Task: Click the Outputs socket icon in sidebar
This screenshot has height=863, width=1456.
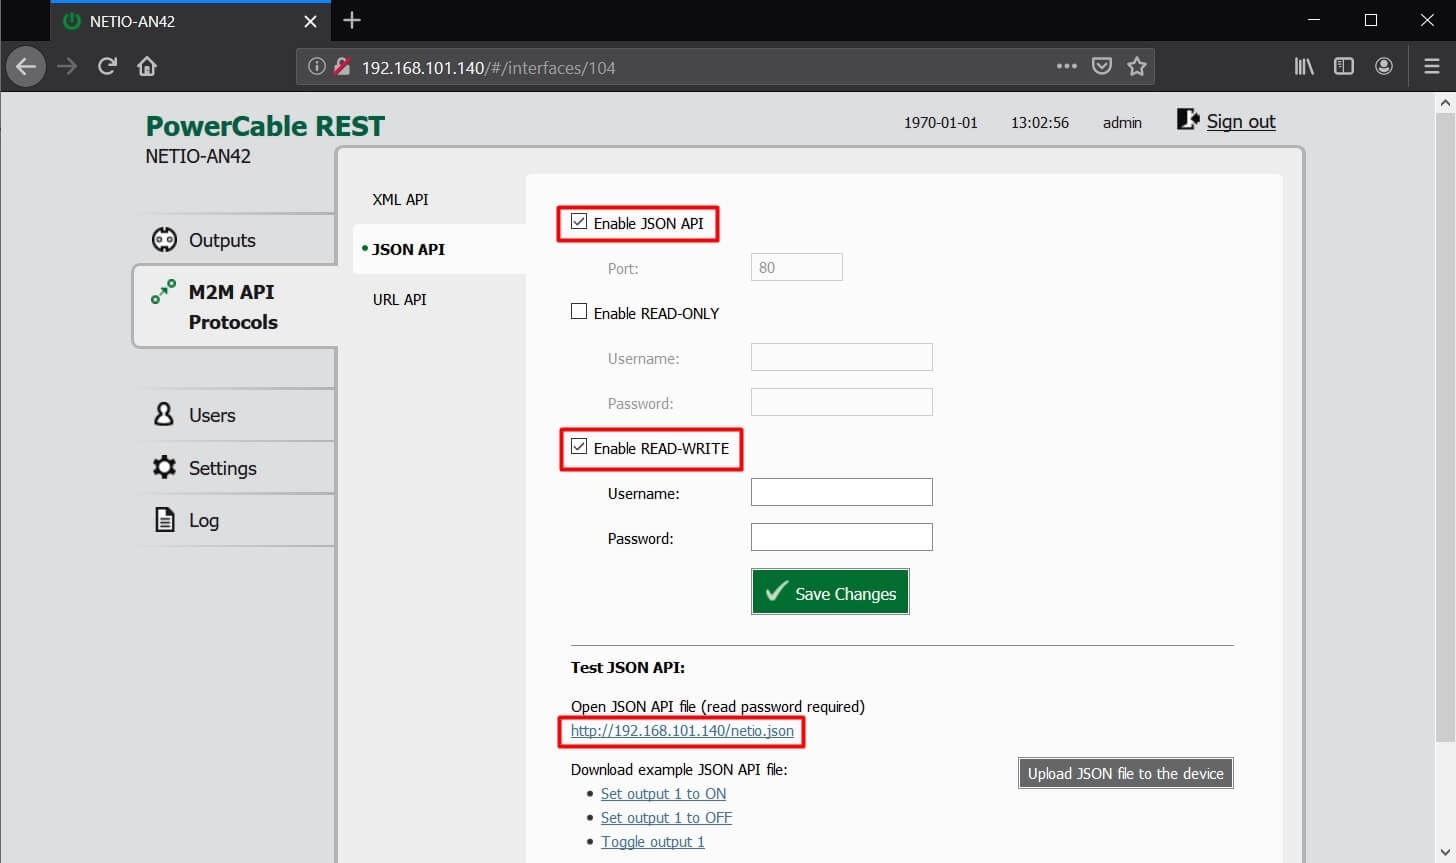Action: tap(164, 240)
